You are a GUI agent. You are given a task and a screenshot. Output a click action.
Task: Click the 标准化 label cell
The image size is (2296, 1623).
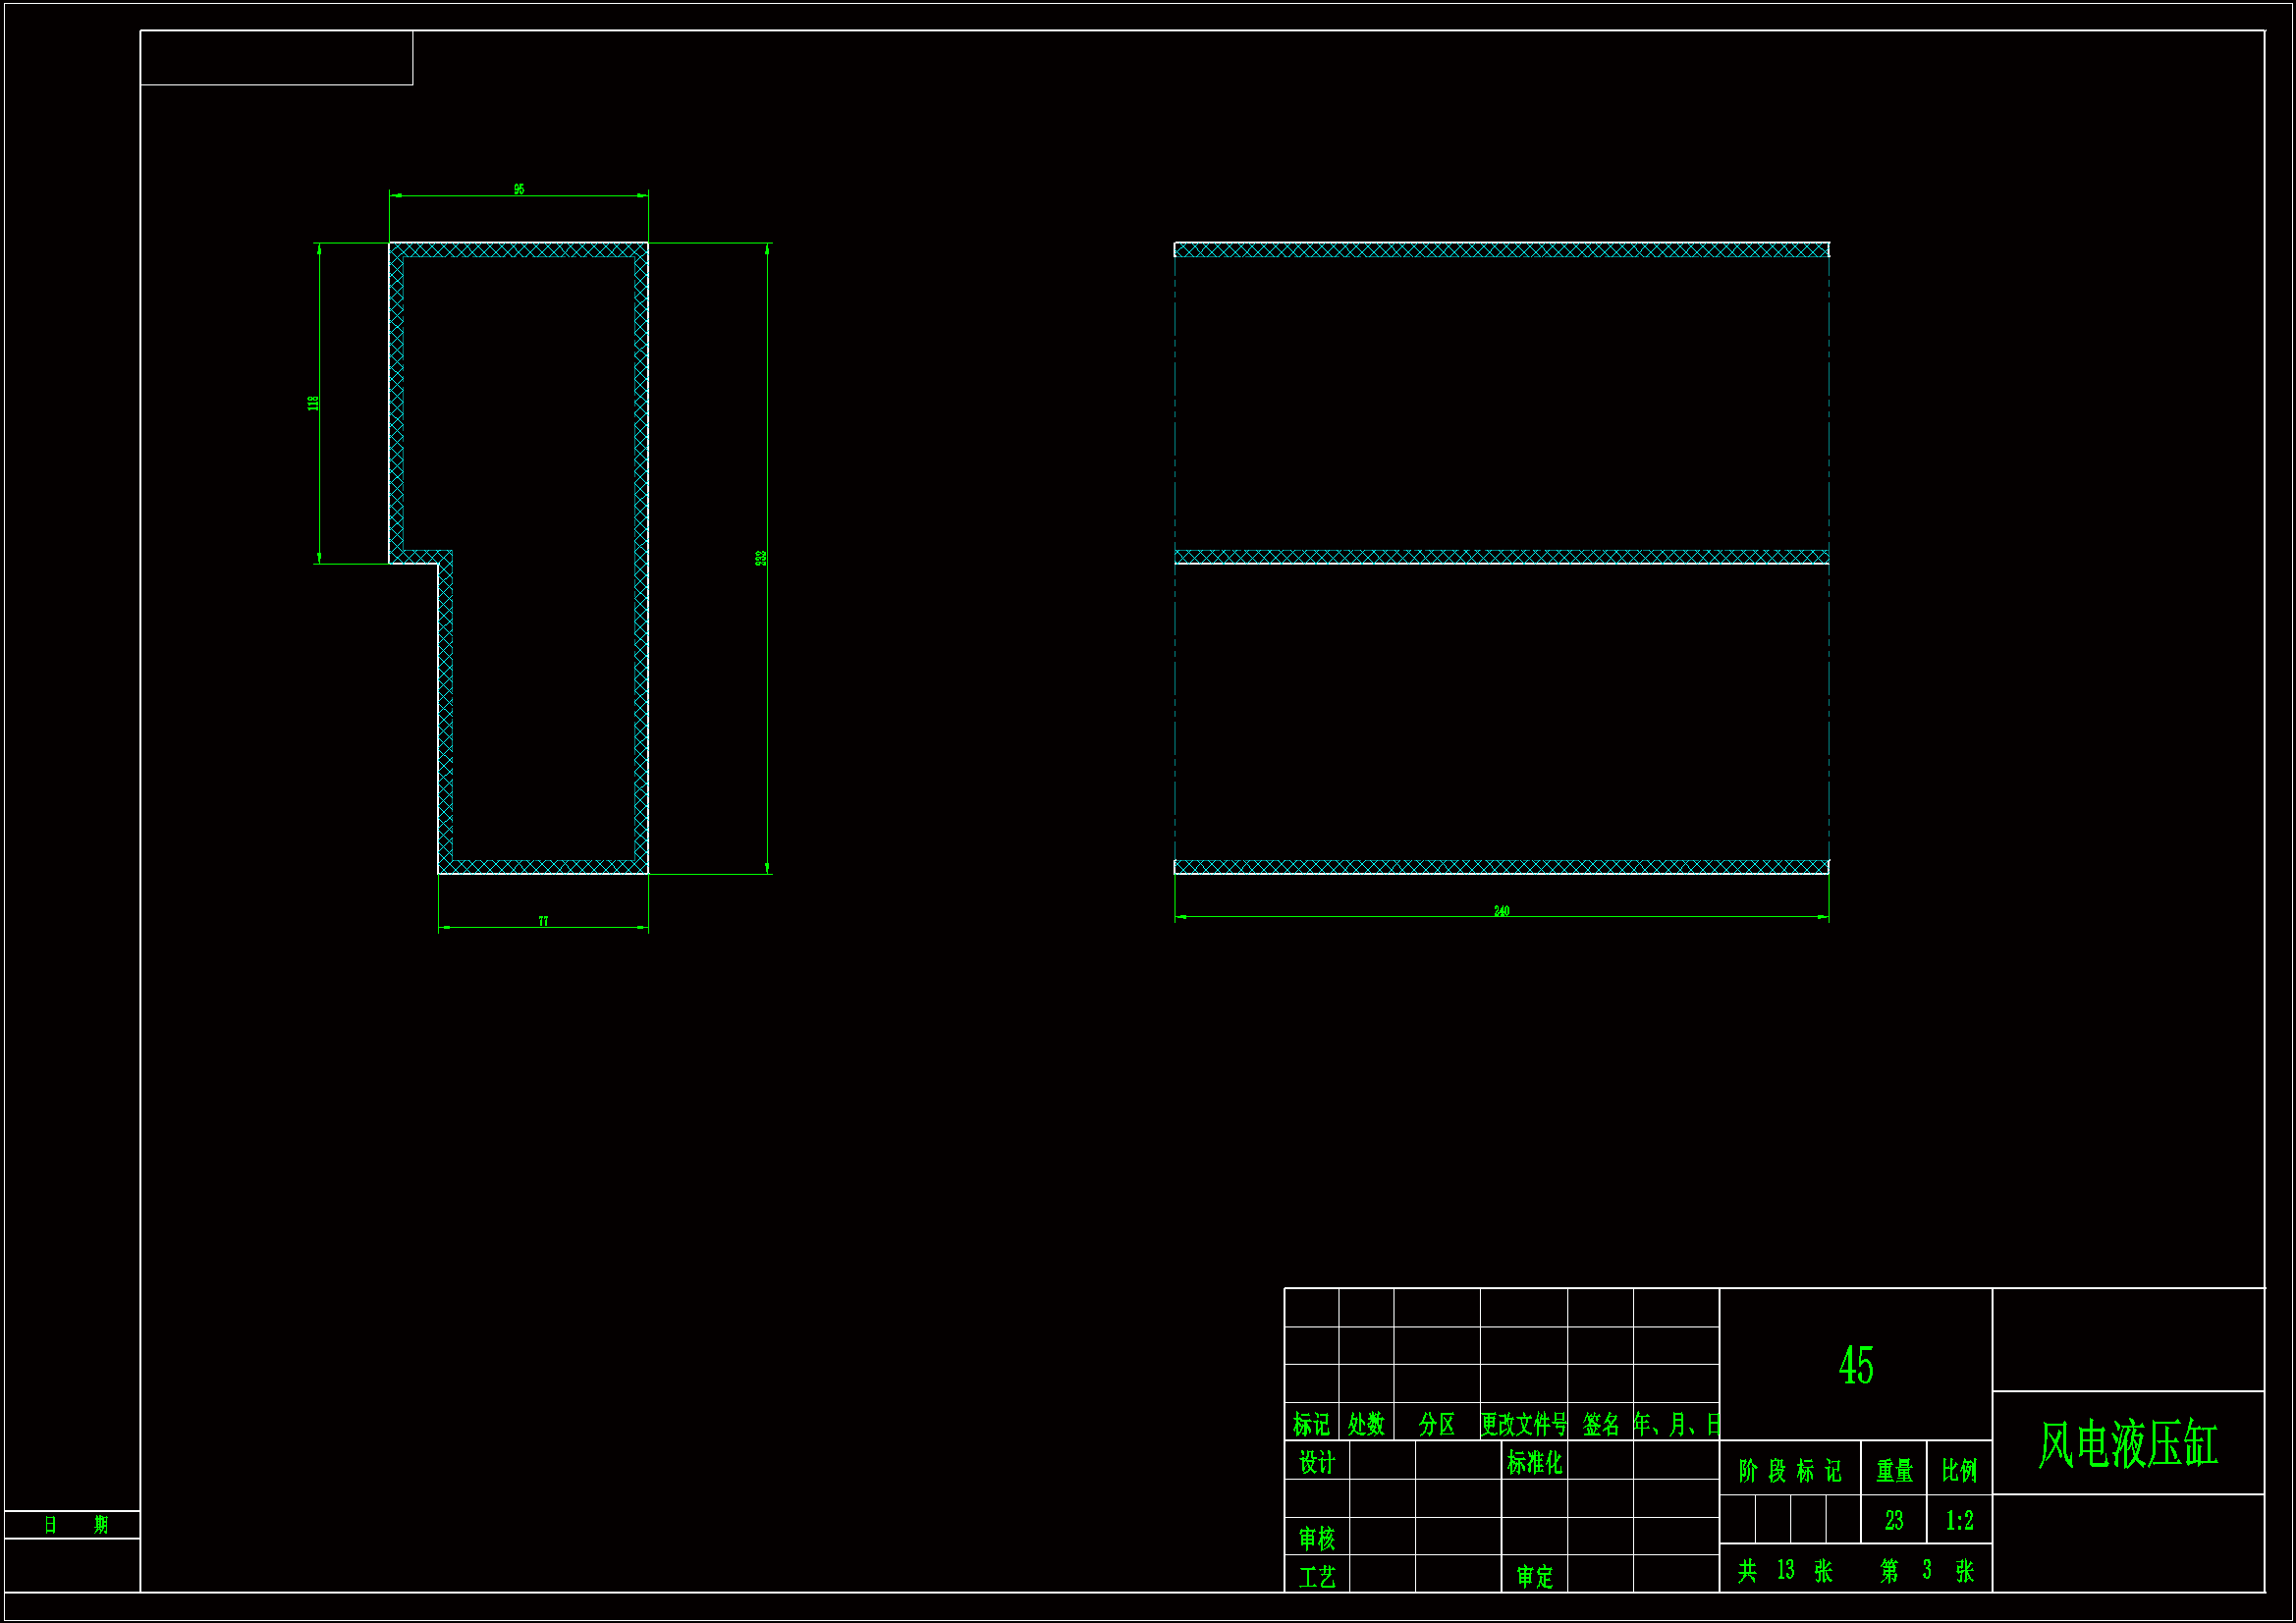1533,1462
